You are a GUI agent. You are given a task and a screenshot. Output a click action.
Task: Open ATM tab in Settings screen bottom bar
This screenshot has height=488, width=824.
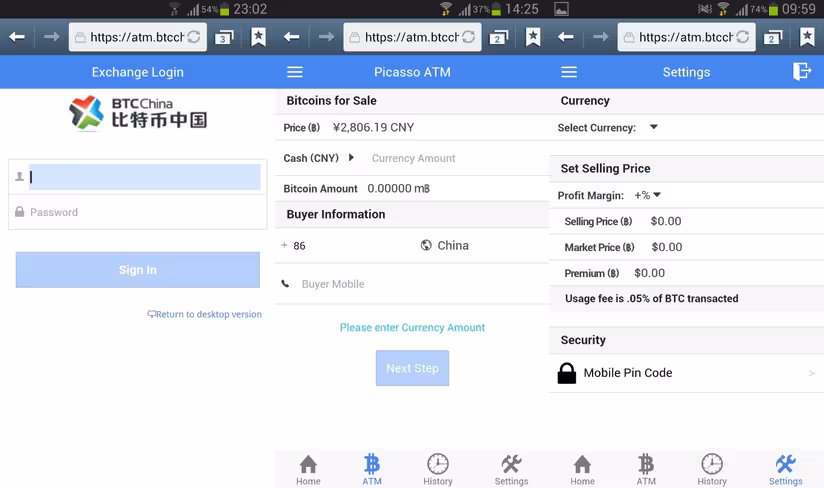(646, 470)
